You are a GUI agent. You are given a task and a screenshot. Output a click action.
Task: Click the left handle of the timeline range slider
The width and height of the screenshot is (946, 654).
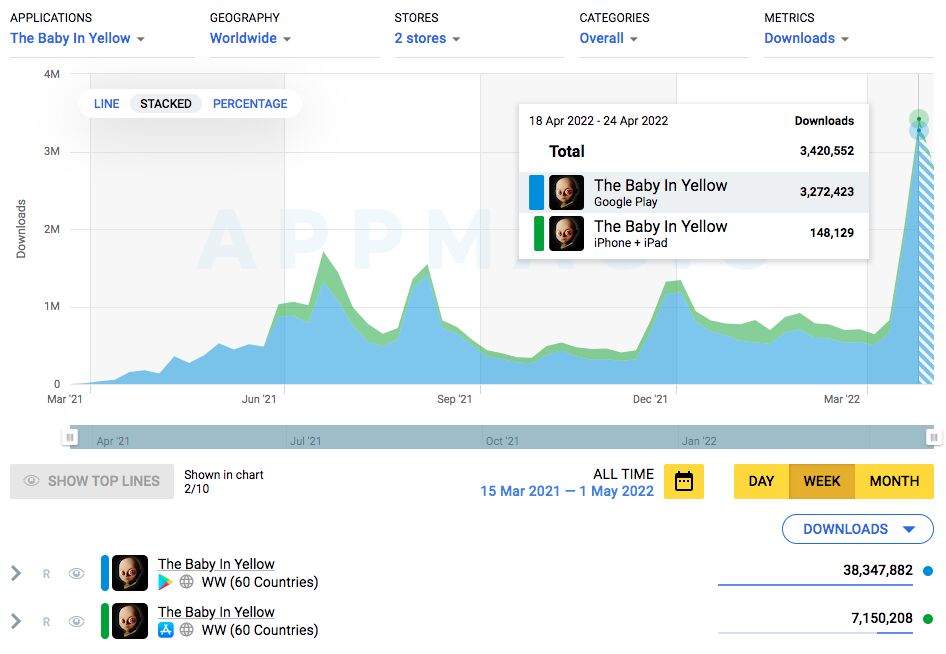(x=70, y=437)
